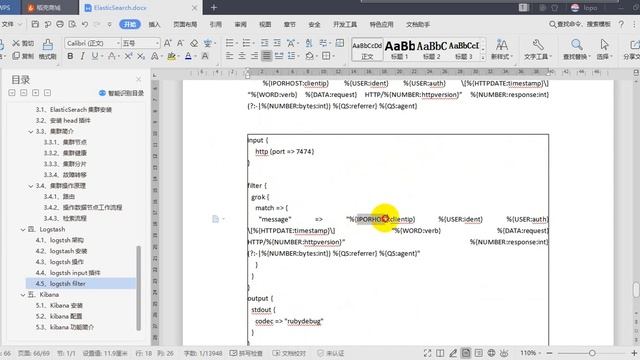
Task: Decrease font size icon
Action: tap(180, 43)
